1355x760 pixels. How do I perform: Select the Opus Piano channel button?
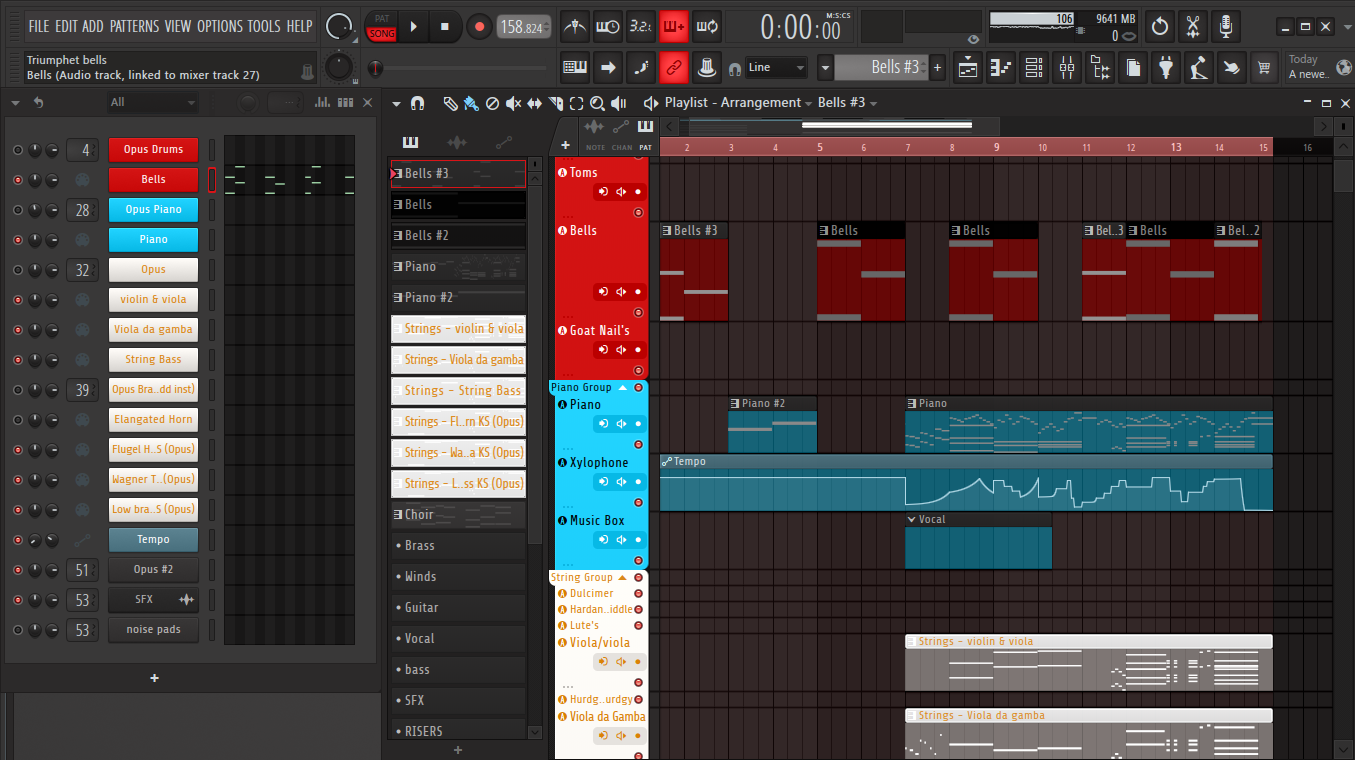(153, 210)
